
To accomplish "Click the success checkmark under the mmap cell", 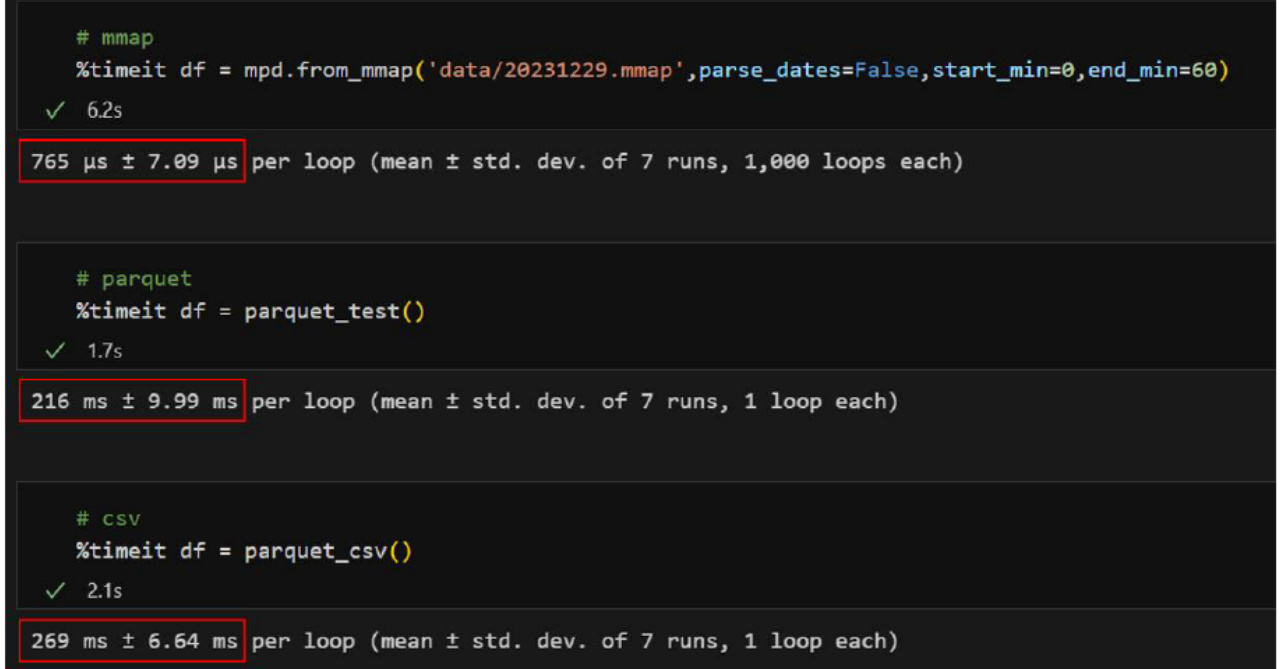I will click(x=55, y=111).
